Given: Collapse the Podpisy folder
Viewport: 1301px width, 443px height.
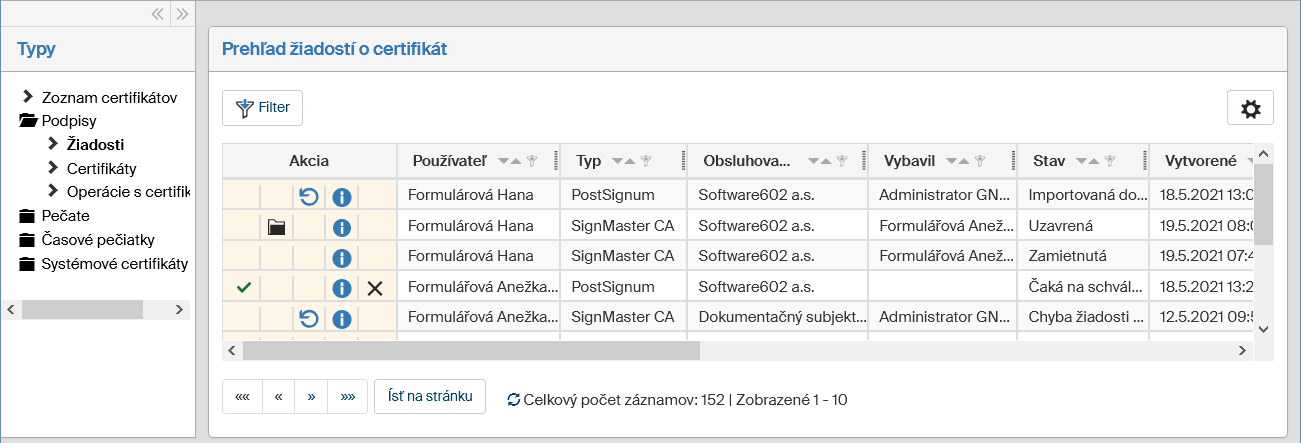Looking at the screenshot, I should tap(28, 120).
